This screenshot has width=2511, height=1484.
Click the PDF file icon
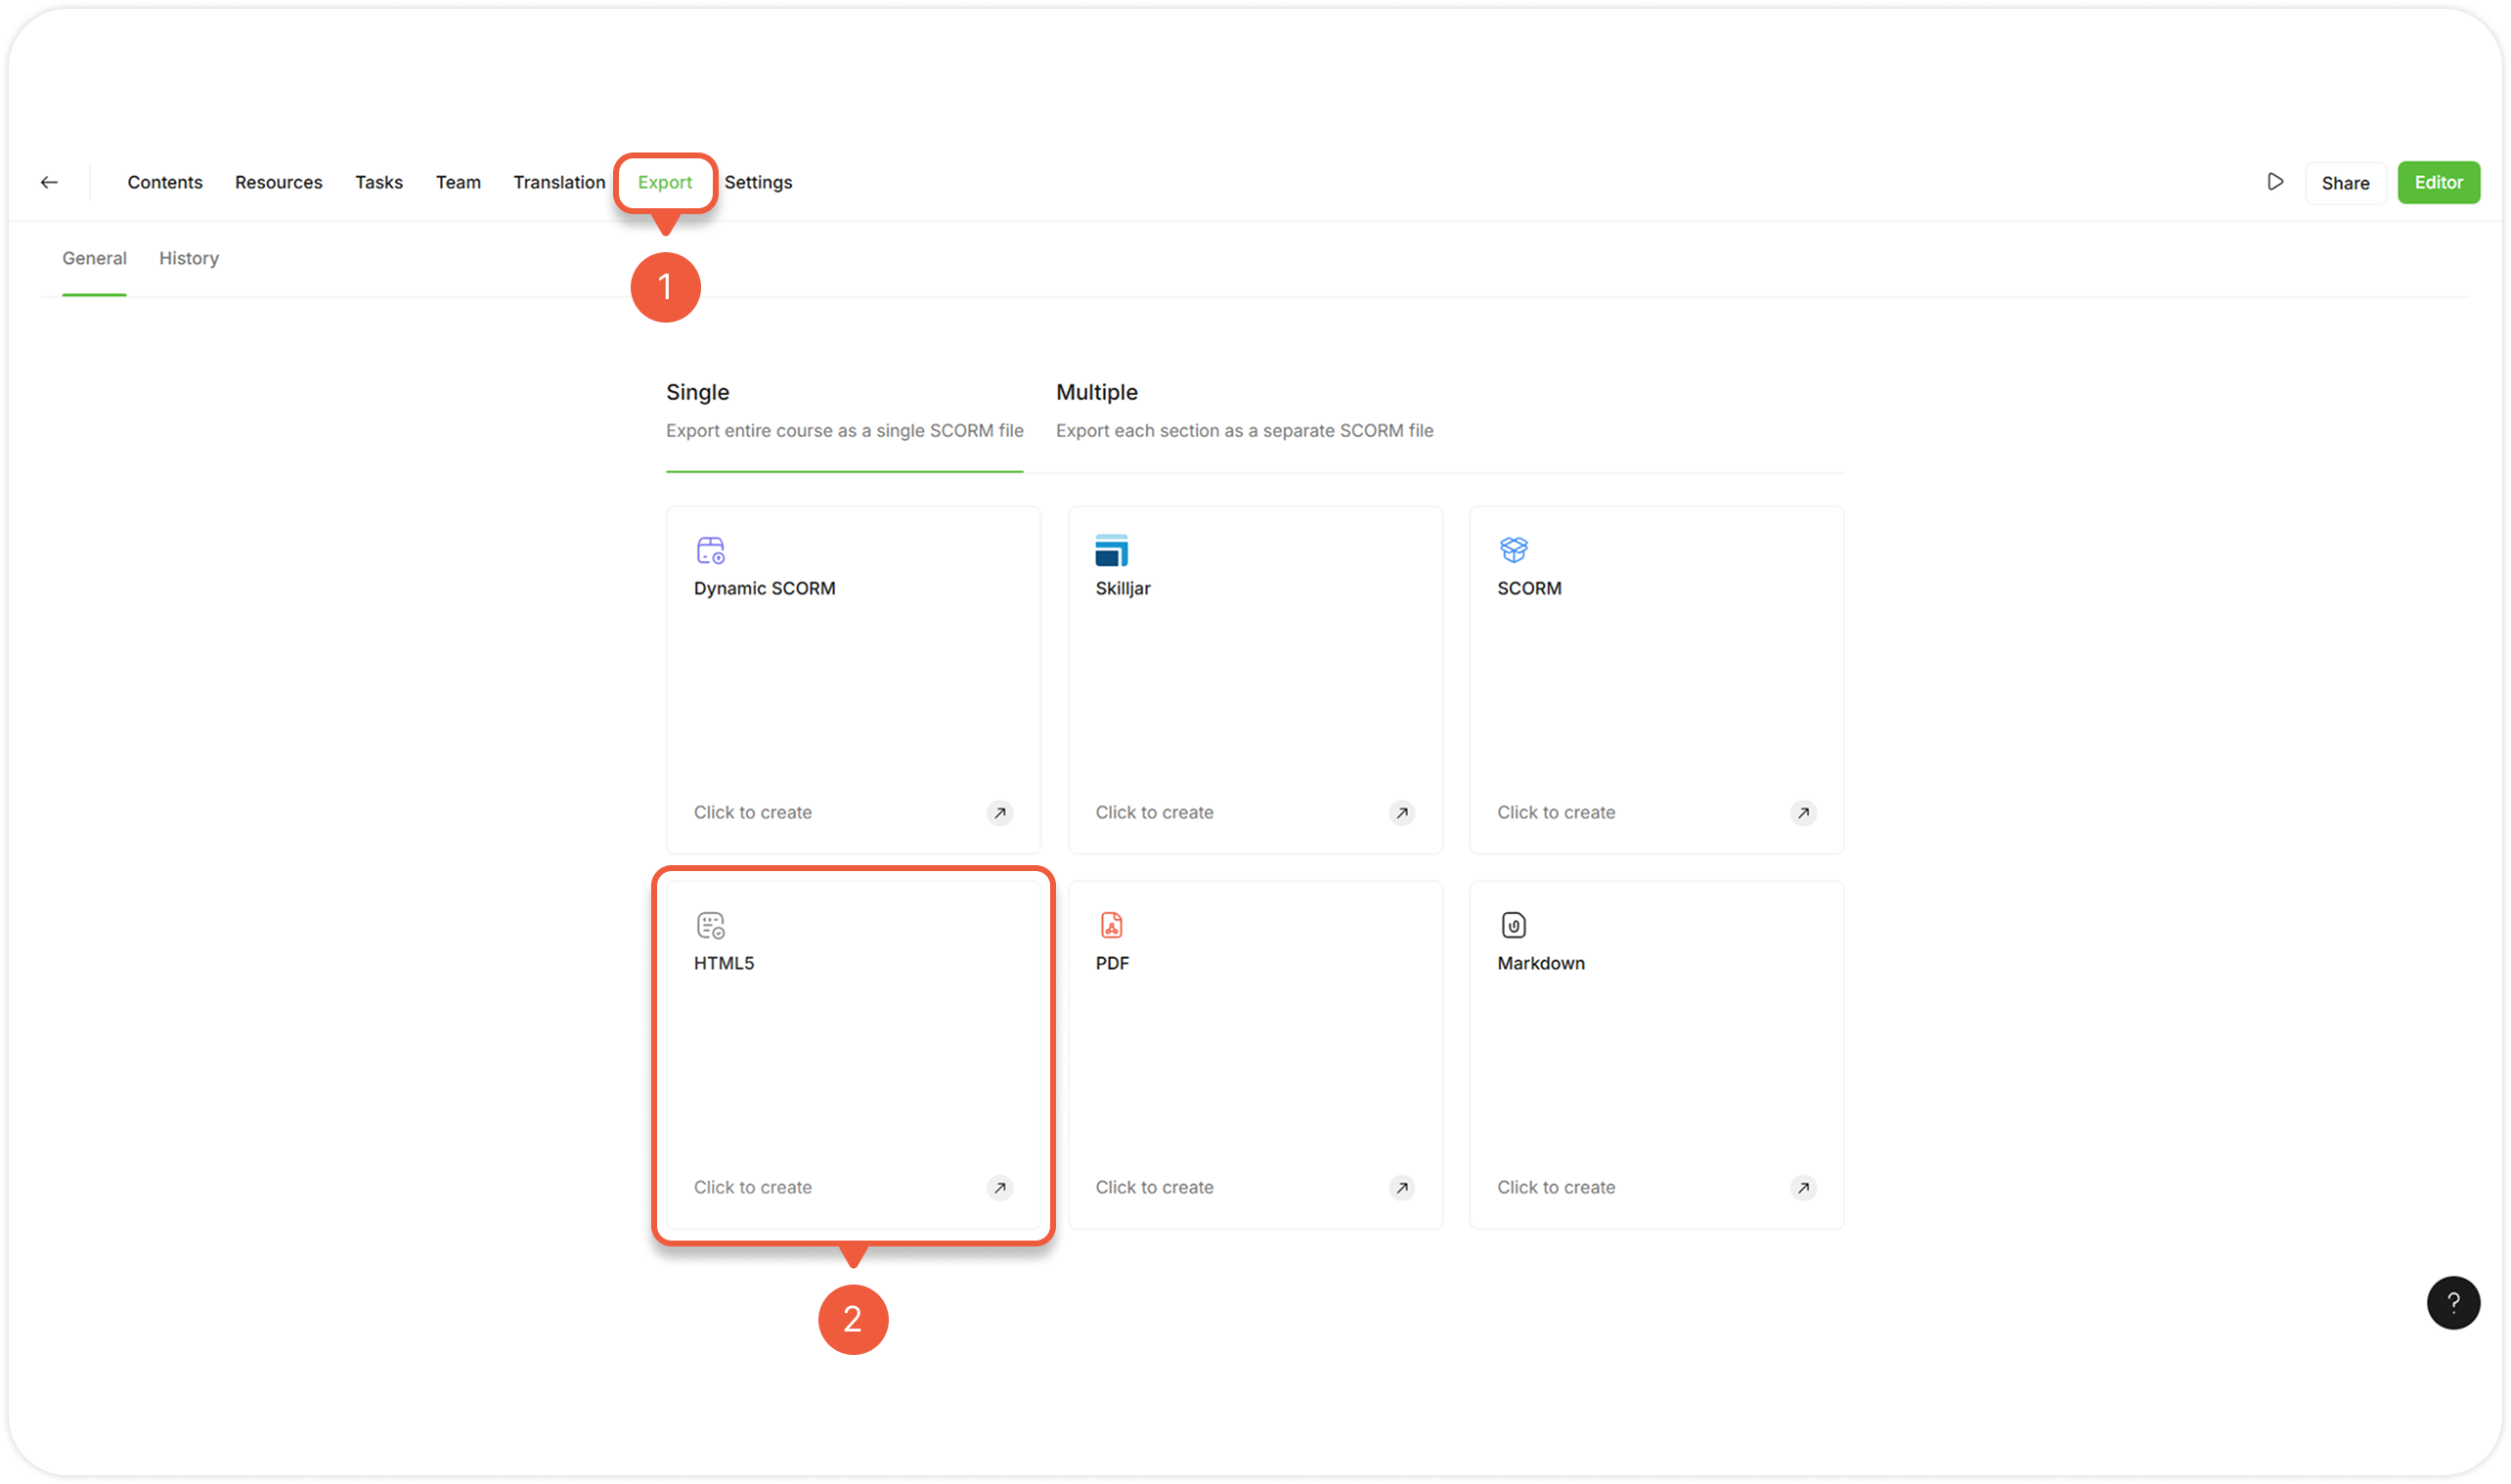(x=1111, y=925)
